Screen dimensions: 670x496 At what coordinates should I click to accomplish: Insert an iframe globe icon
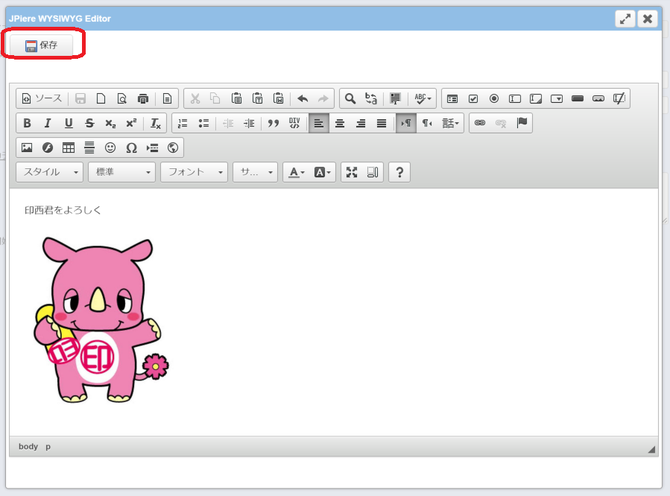(173, 148)
